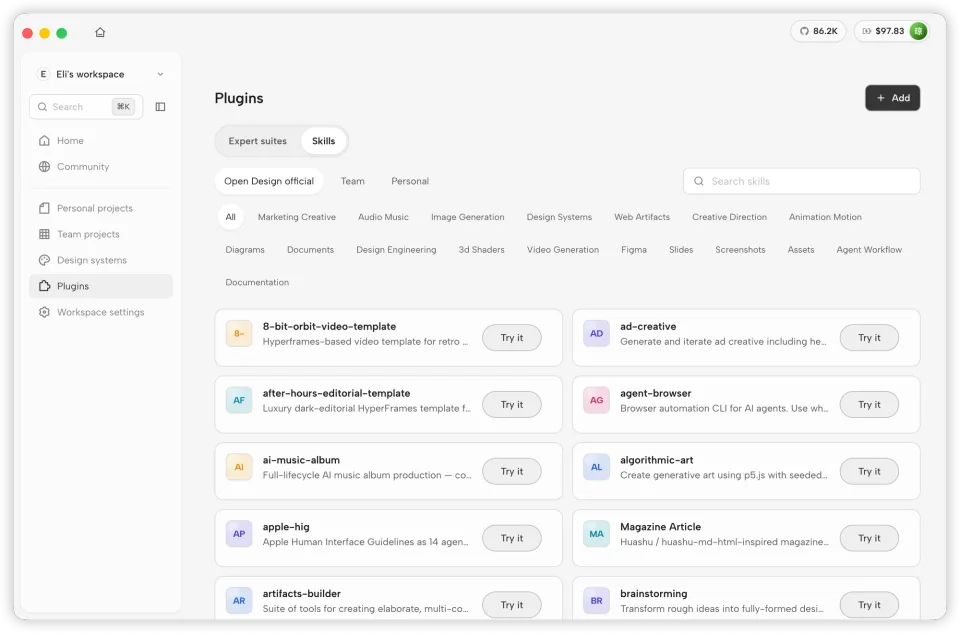Select the All category filter

click(230, 217)
